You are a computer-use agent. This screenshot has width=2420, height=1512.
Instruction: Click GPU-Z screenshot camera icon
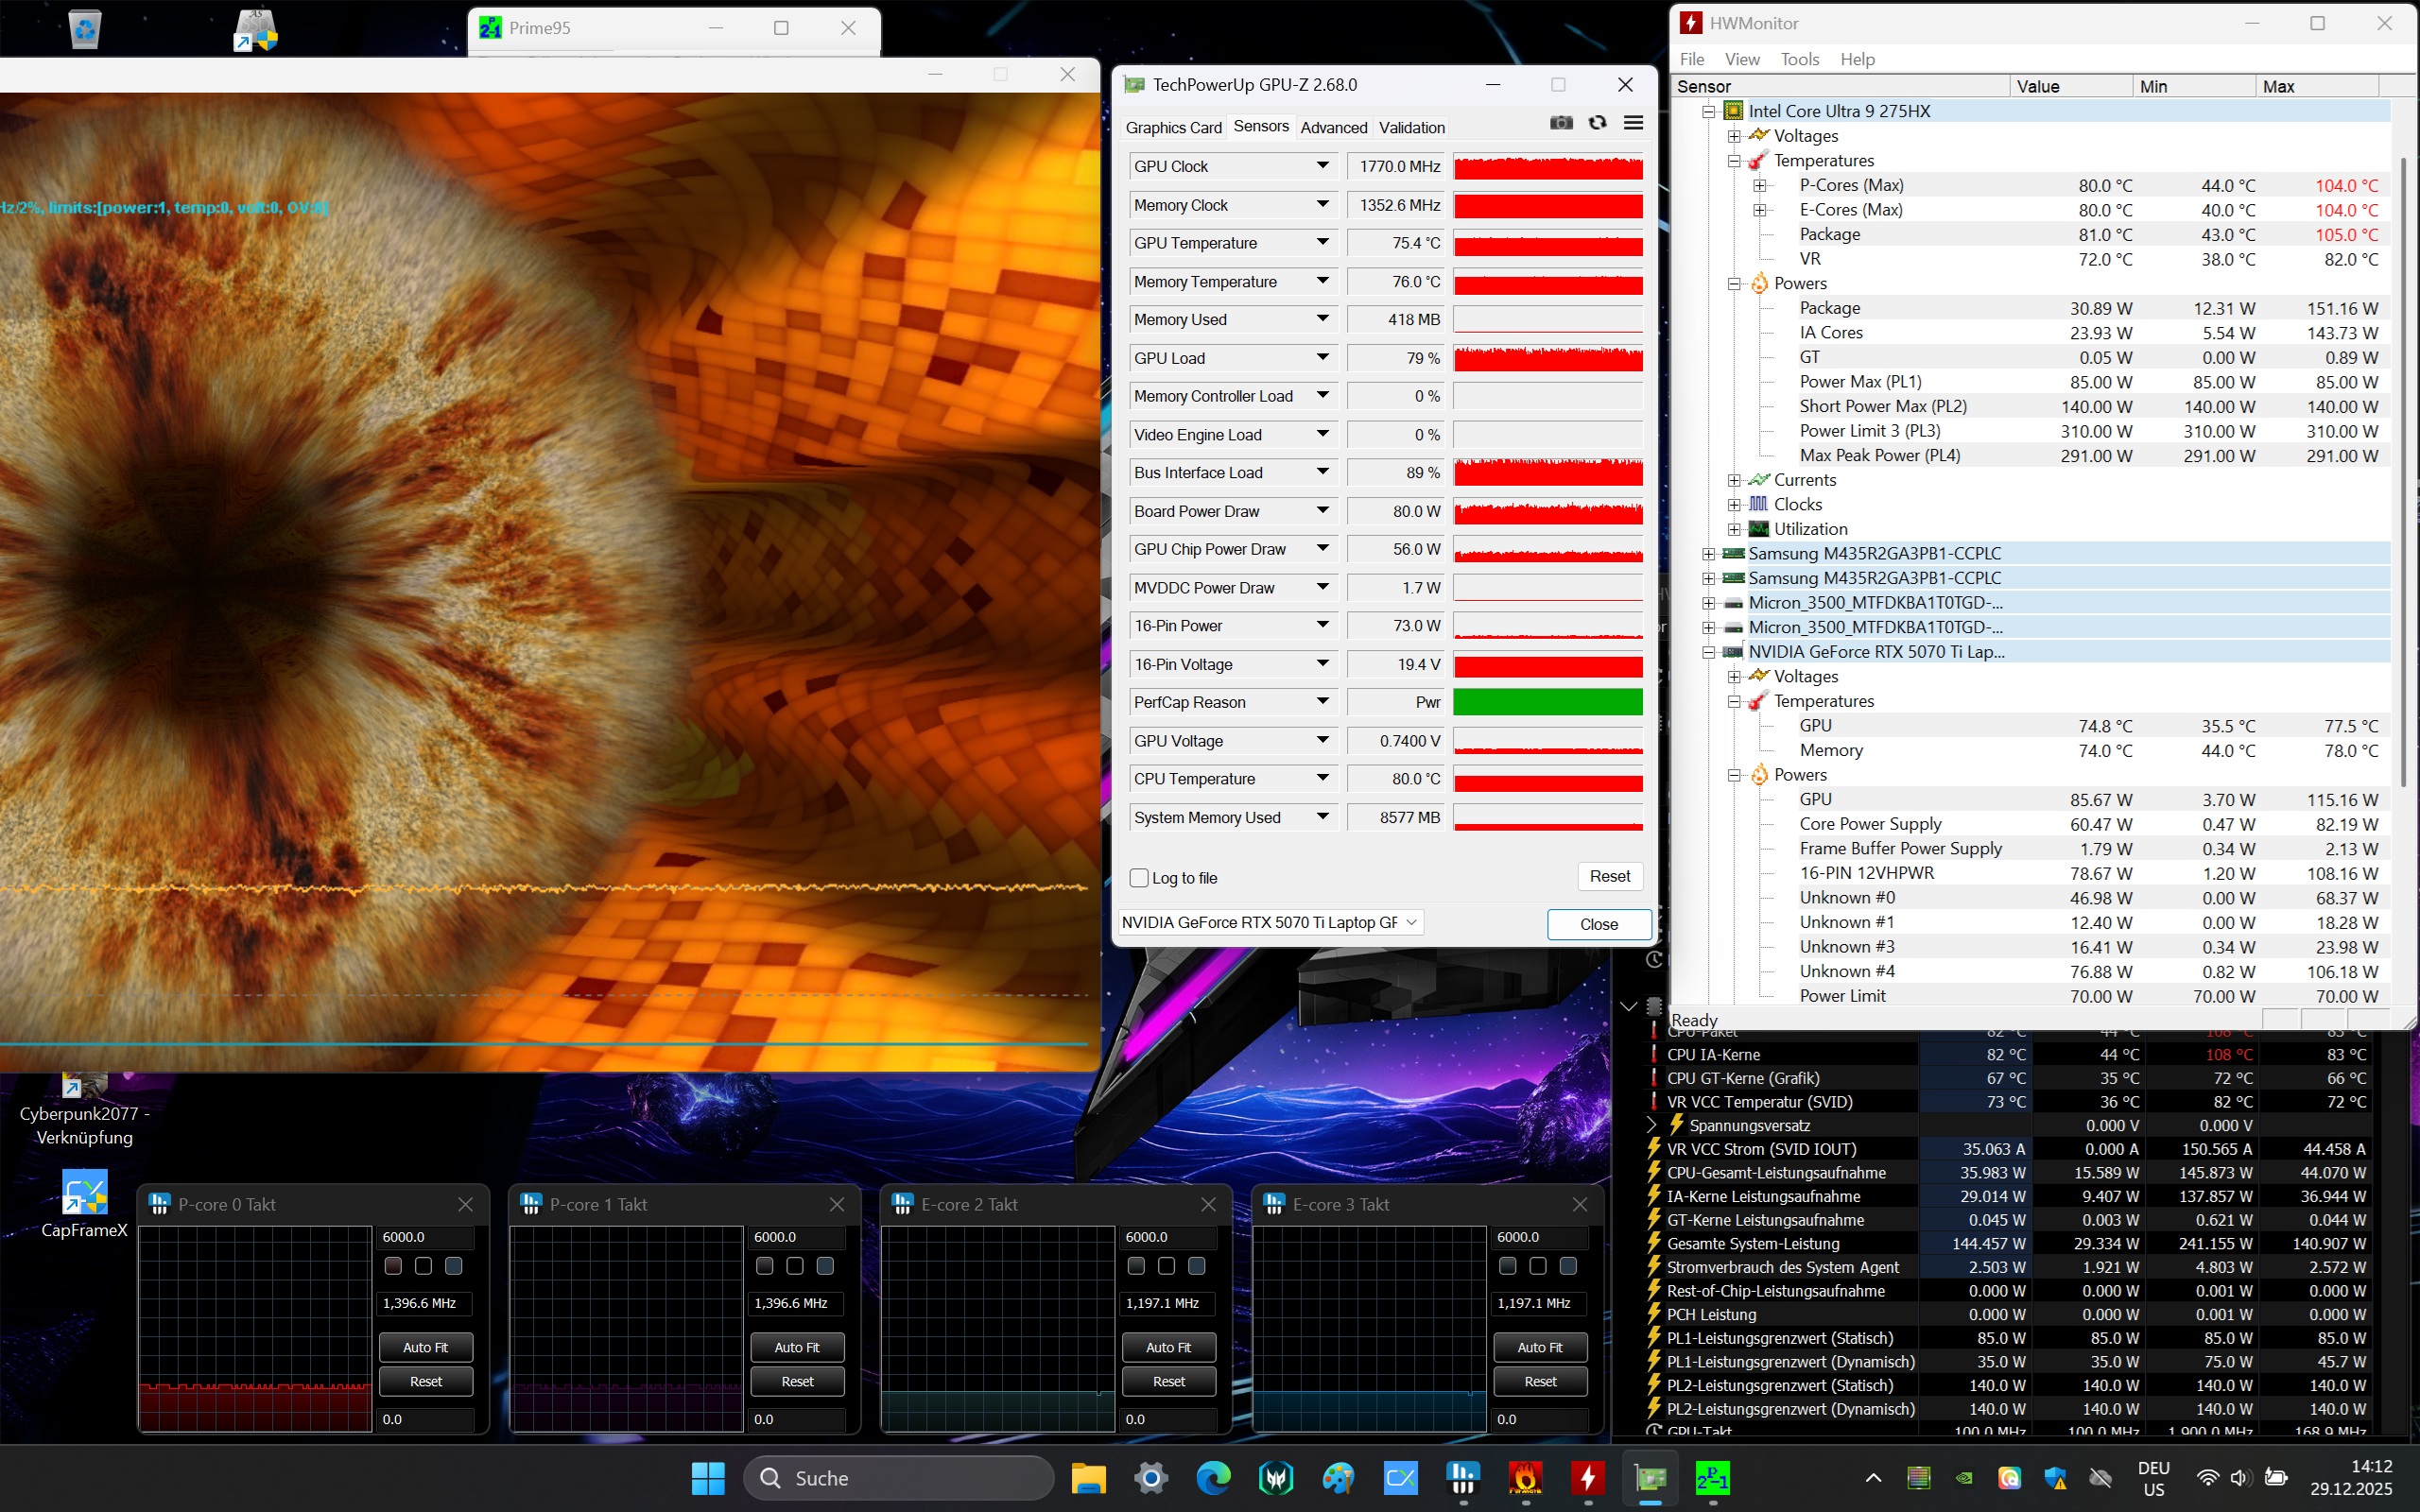(1561, 123)
